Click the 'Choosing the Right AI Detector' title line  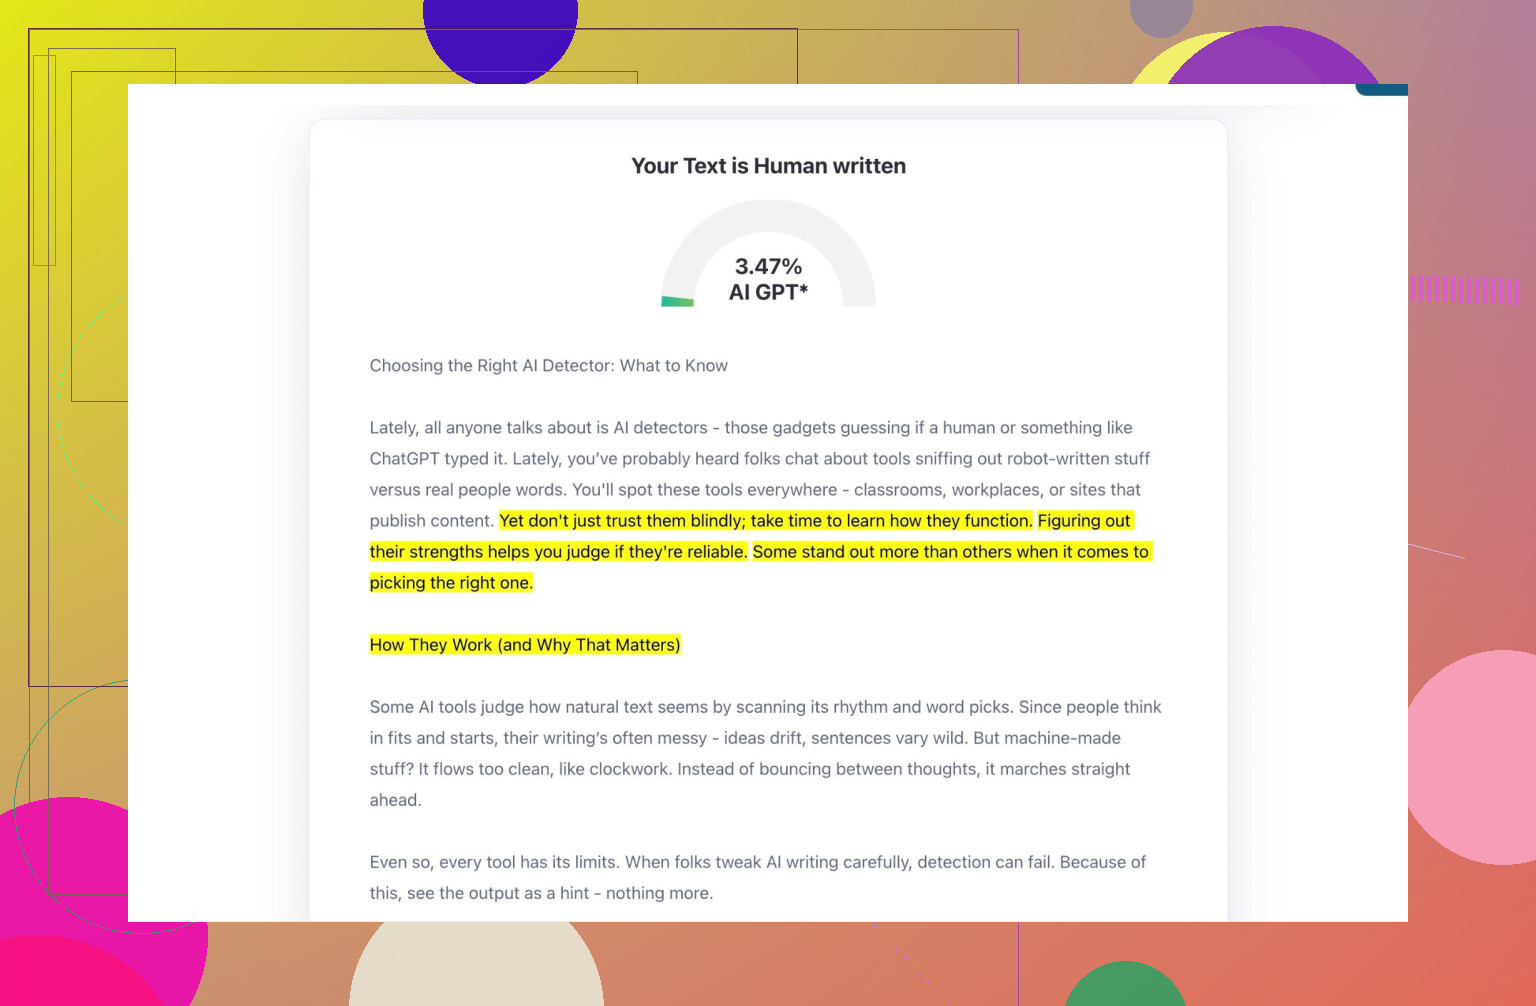pos(548,366)
